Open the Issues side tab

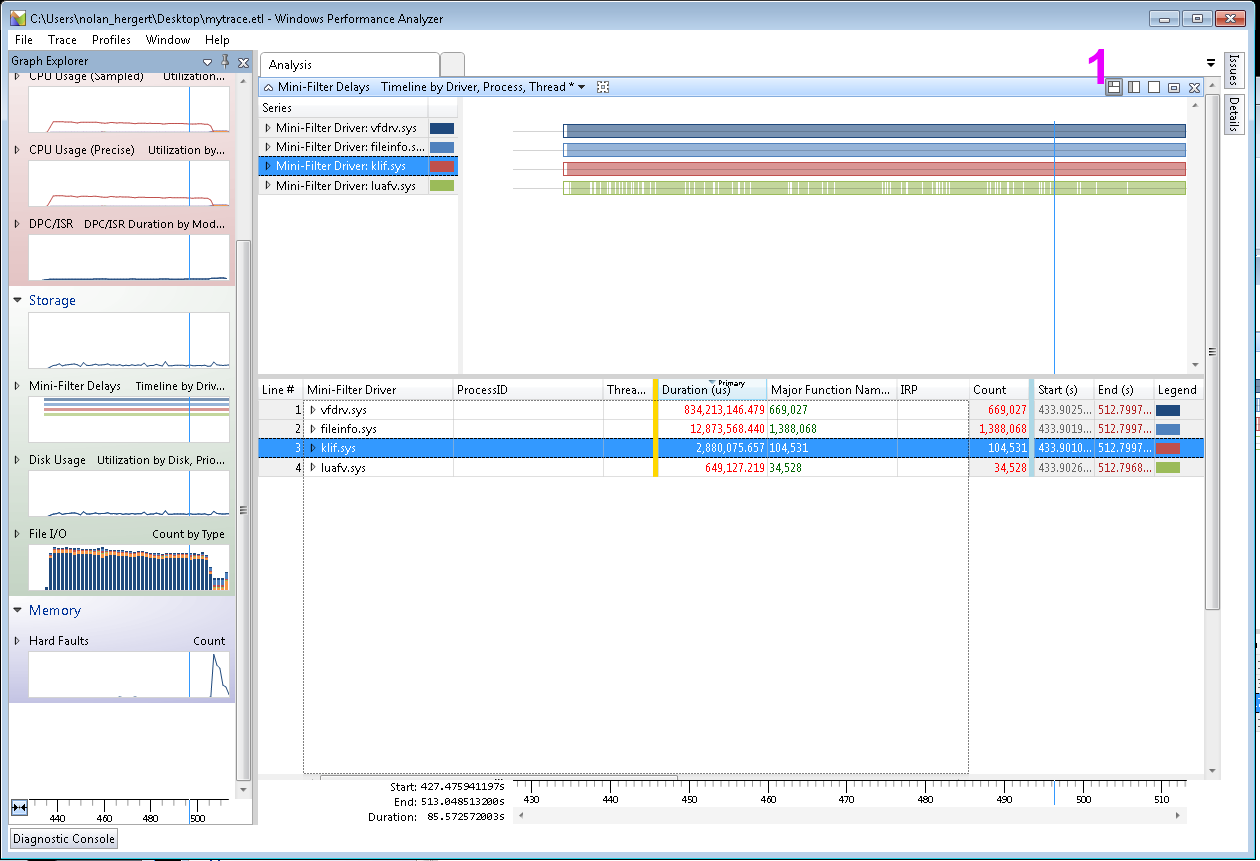tap(1234, 70)
